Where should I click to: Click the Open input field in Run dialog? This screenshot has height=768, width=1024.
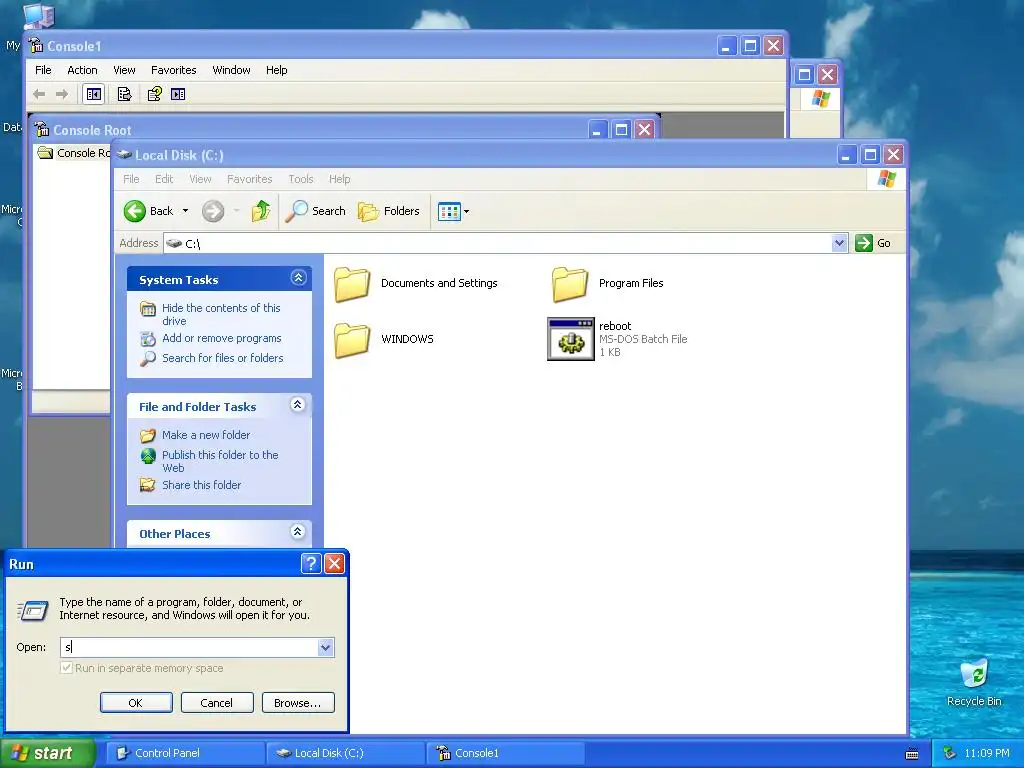[189, 647]
